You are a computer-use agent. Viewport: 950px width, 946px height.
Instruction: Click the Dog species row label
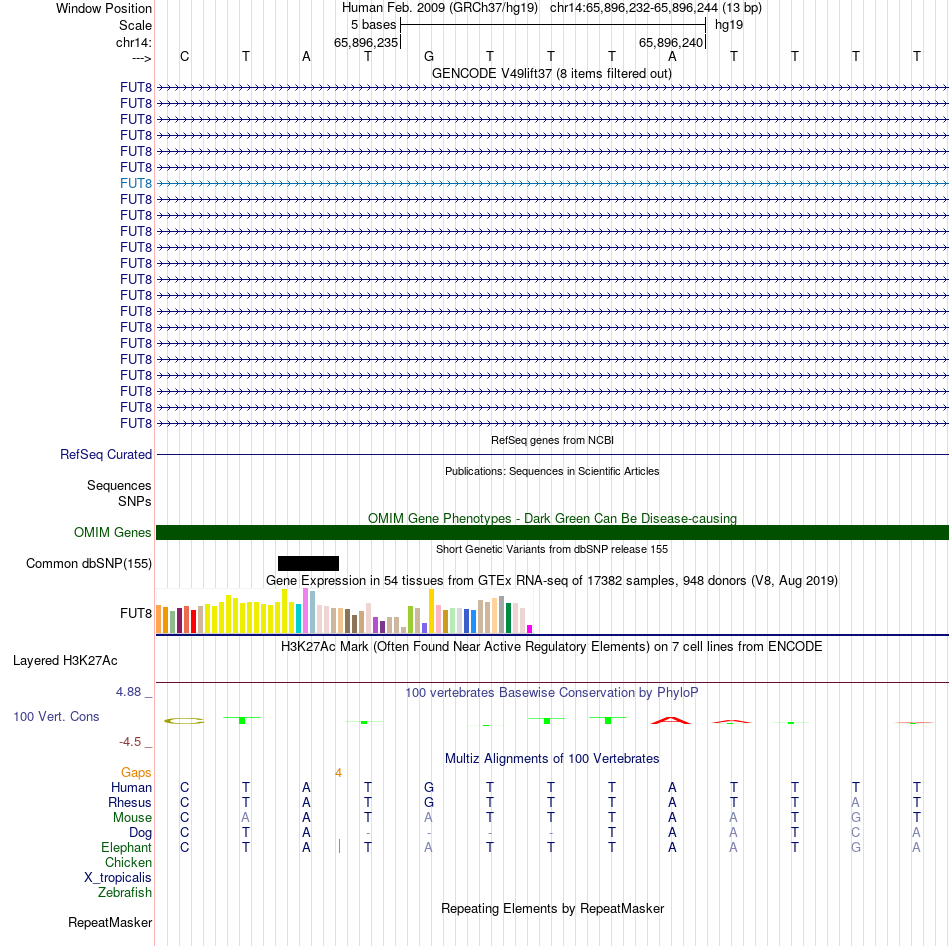tap(141, 833)
